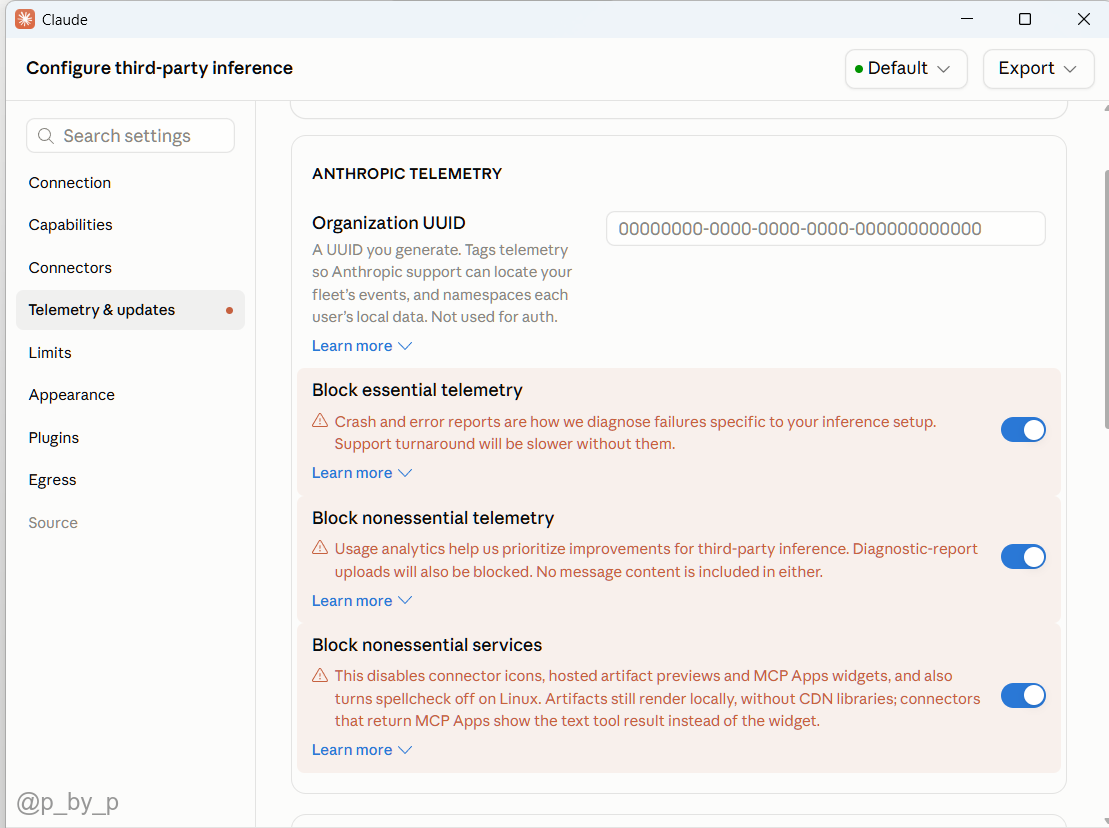Click the Block essential telemetry label

tap(417, 390)
